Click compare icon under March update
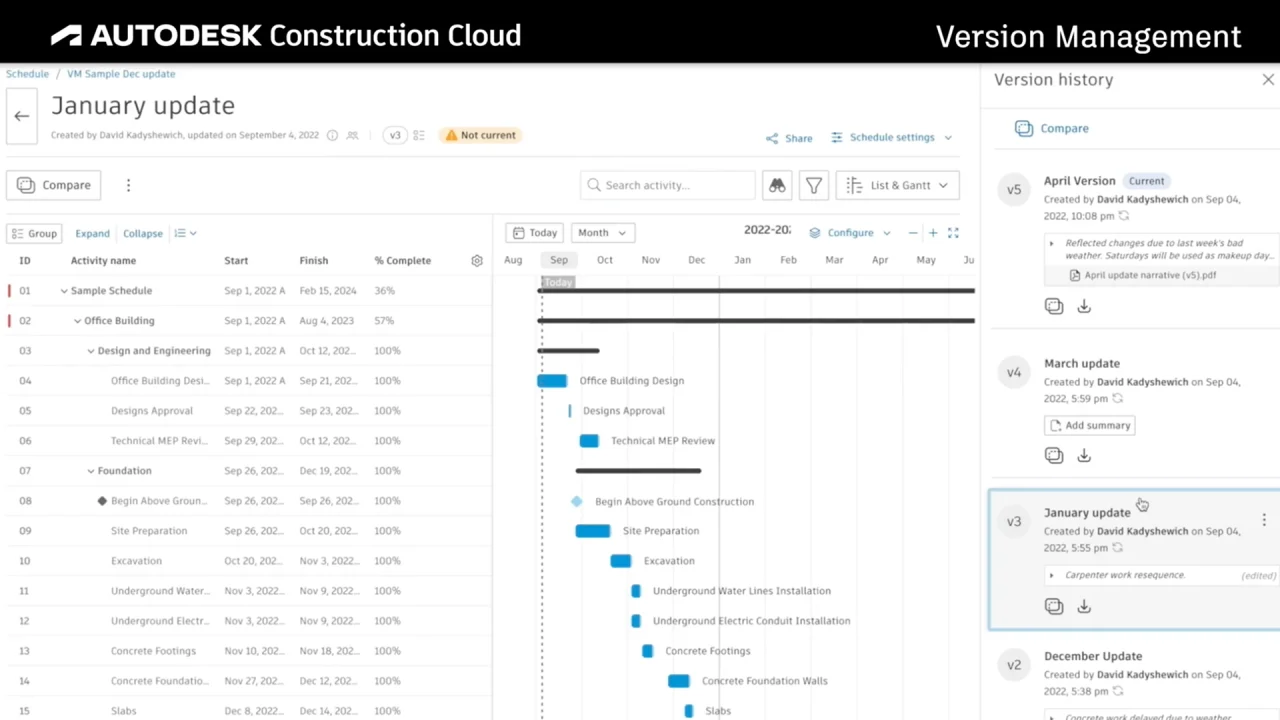The image size is (1280, 720). pyautogui.click(x=1054, y=456)
